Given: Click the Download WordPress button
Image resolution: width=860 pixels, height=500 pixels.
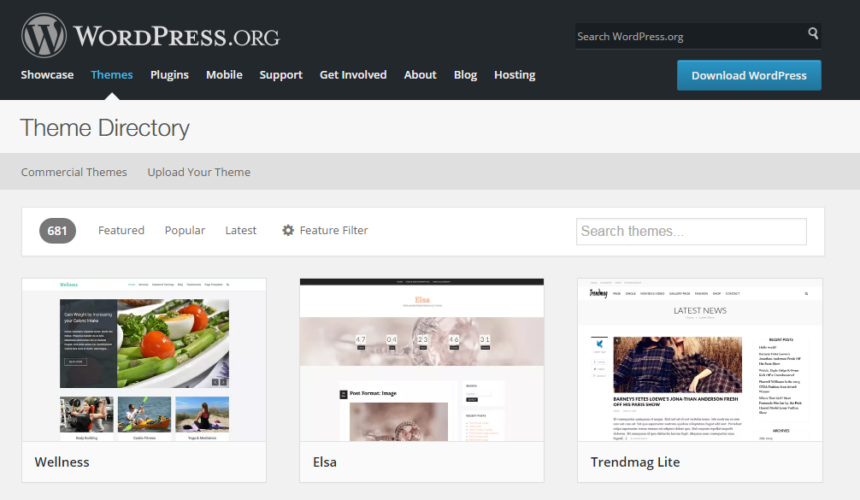Looking at the screenshot, I should point(749,75).
